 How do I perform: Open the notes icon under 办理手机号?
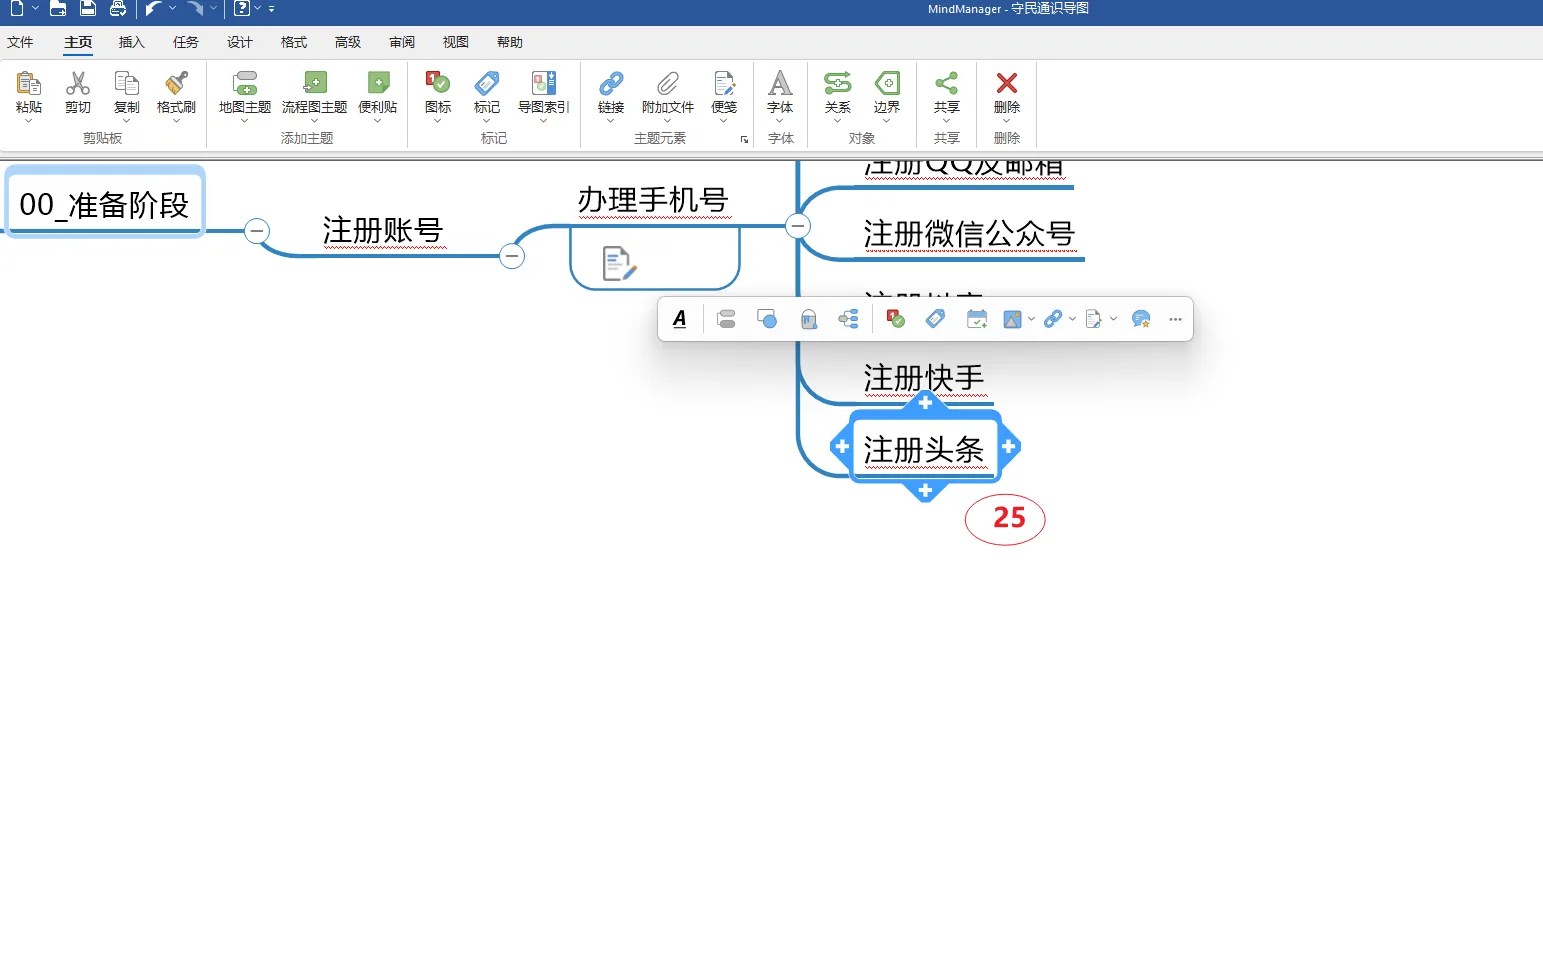pos(620,263)
